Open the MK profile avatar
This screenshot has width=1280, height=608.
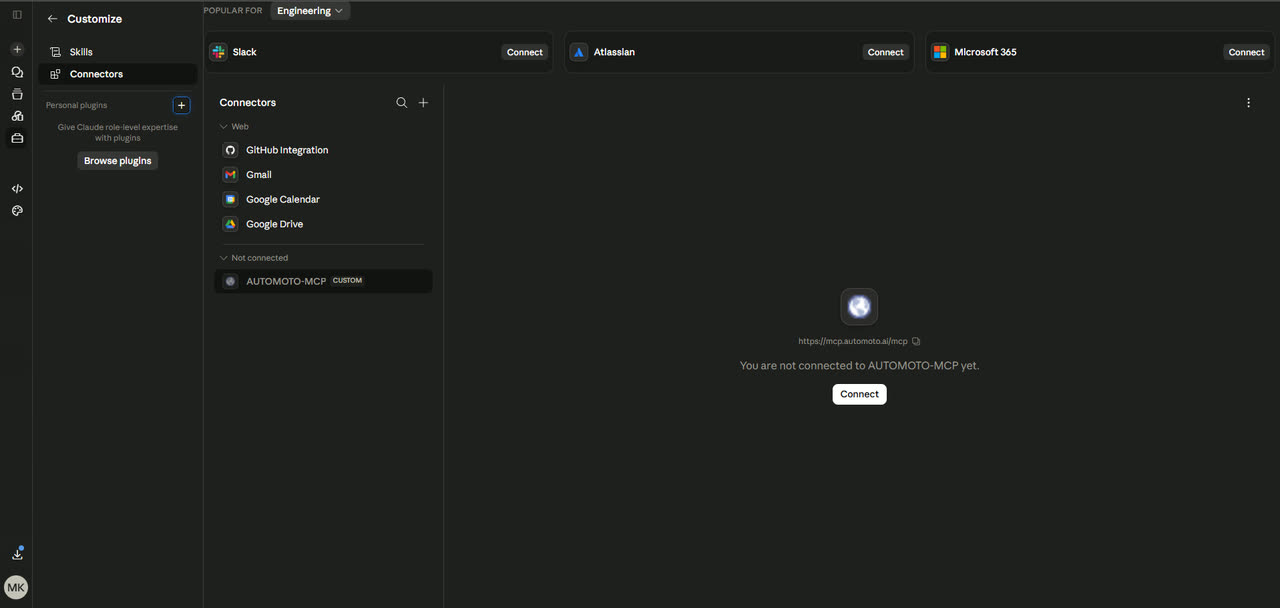pos(16,588)
